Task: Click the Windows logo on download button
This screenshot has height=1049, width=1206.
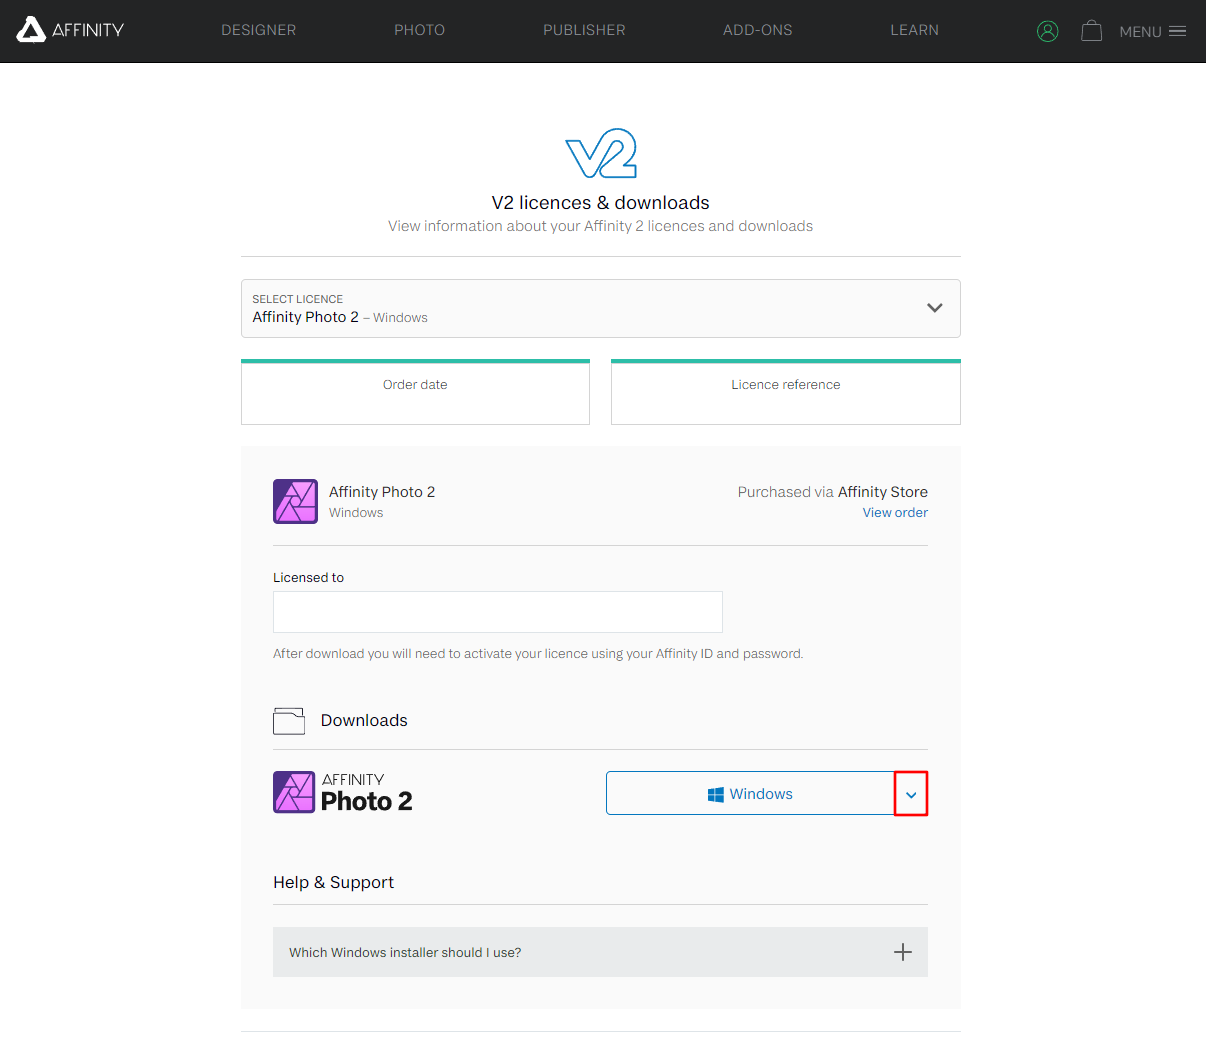Action: click(x=715, y=794)
